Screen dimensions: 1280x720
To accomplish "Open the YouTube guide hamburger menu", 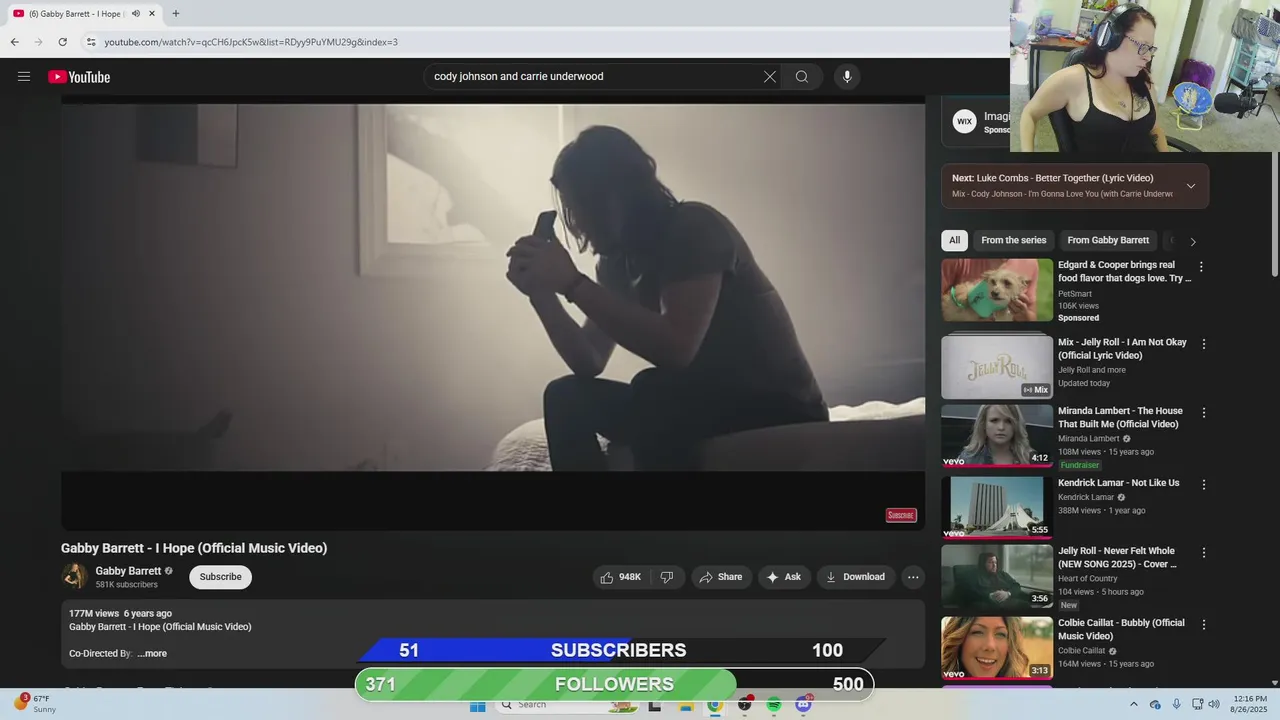I will pyautogui.click(x=24, y=76).
